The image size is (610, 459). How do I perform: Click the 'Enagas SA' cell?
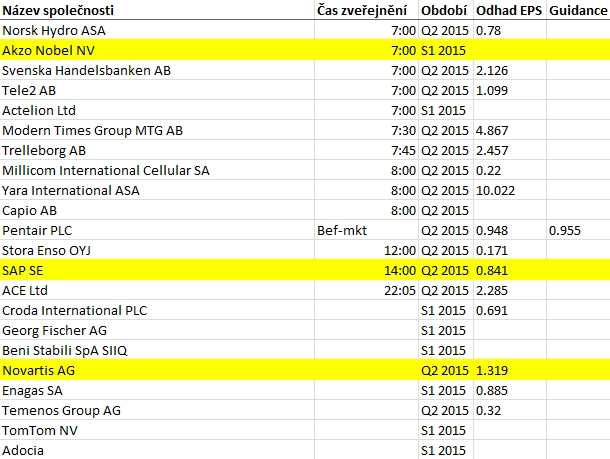pyautogui.click(x=157, y=391)
